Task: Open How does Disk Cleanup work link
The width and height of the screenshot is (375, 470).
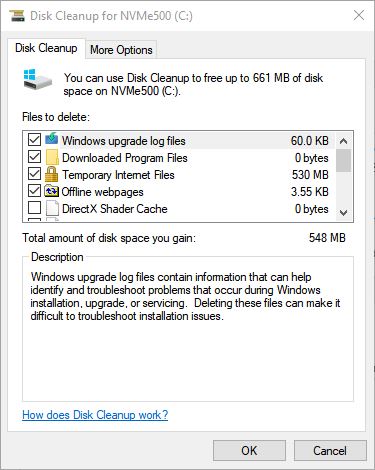Action: pyautogui.click(x=95, y=415)
